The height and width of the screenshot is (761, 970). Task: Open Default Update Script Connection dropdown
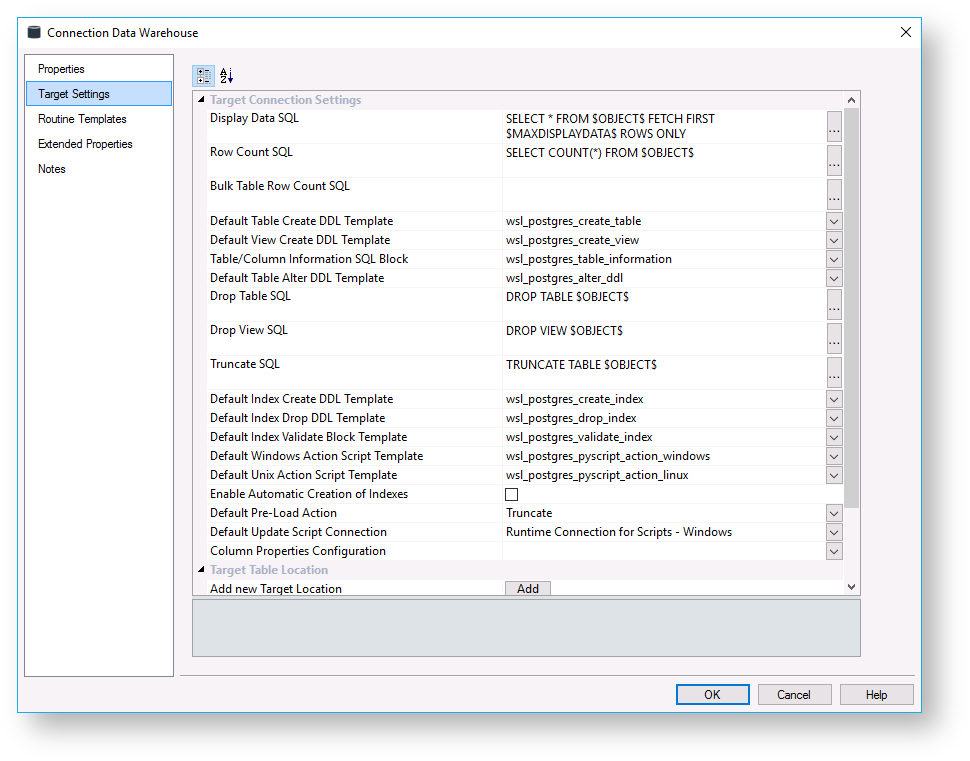coord(834,532)
